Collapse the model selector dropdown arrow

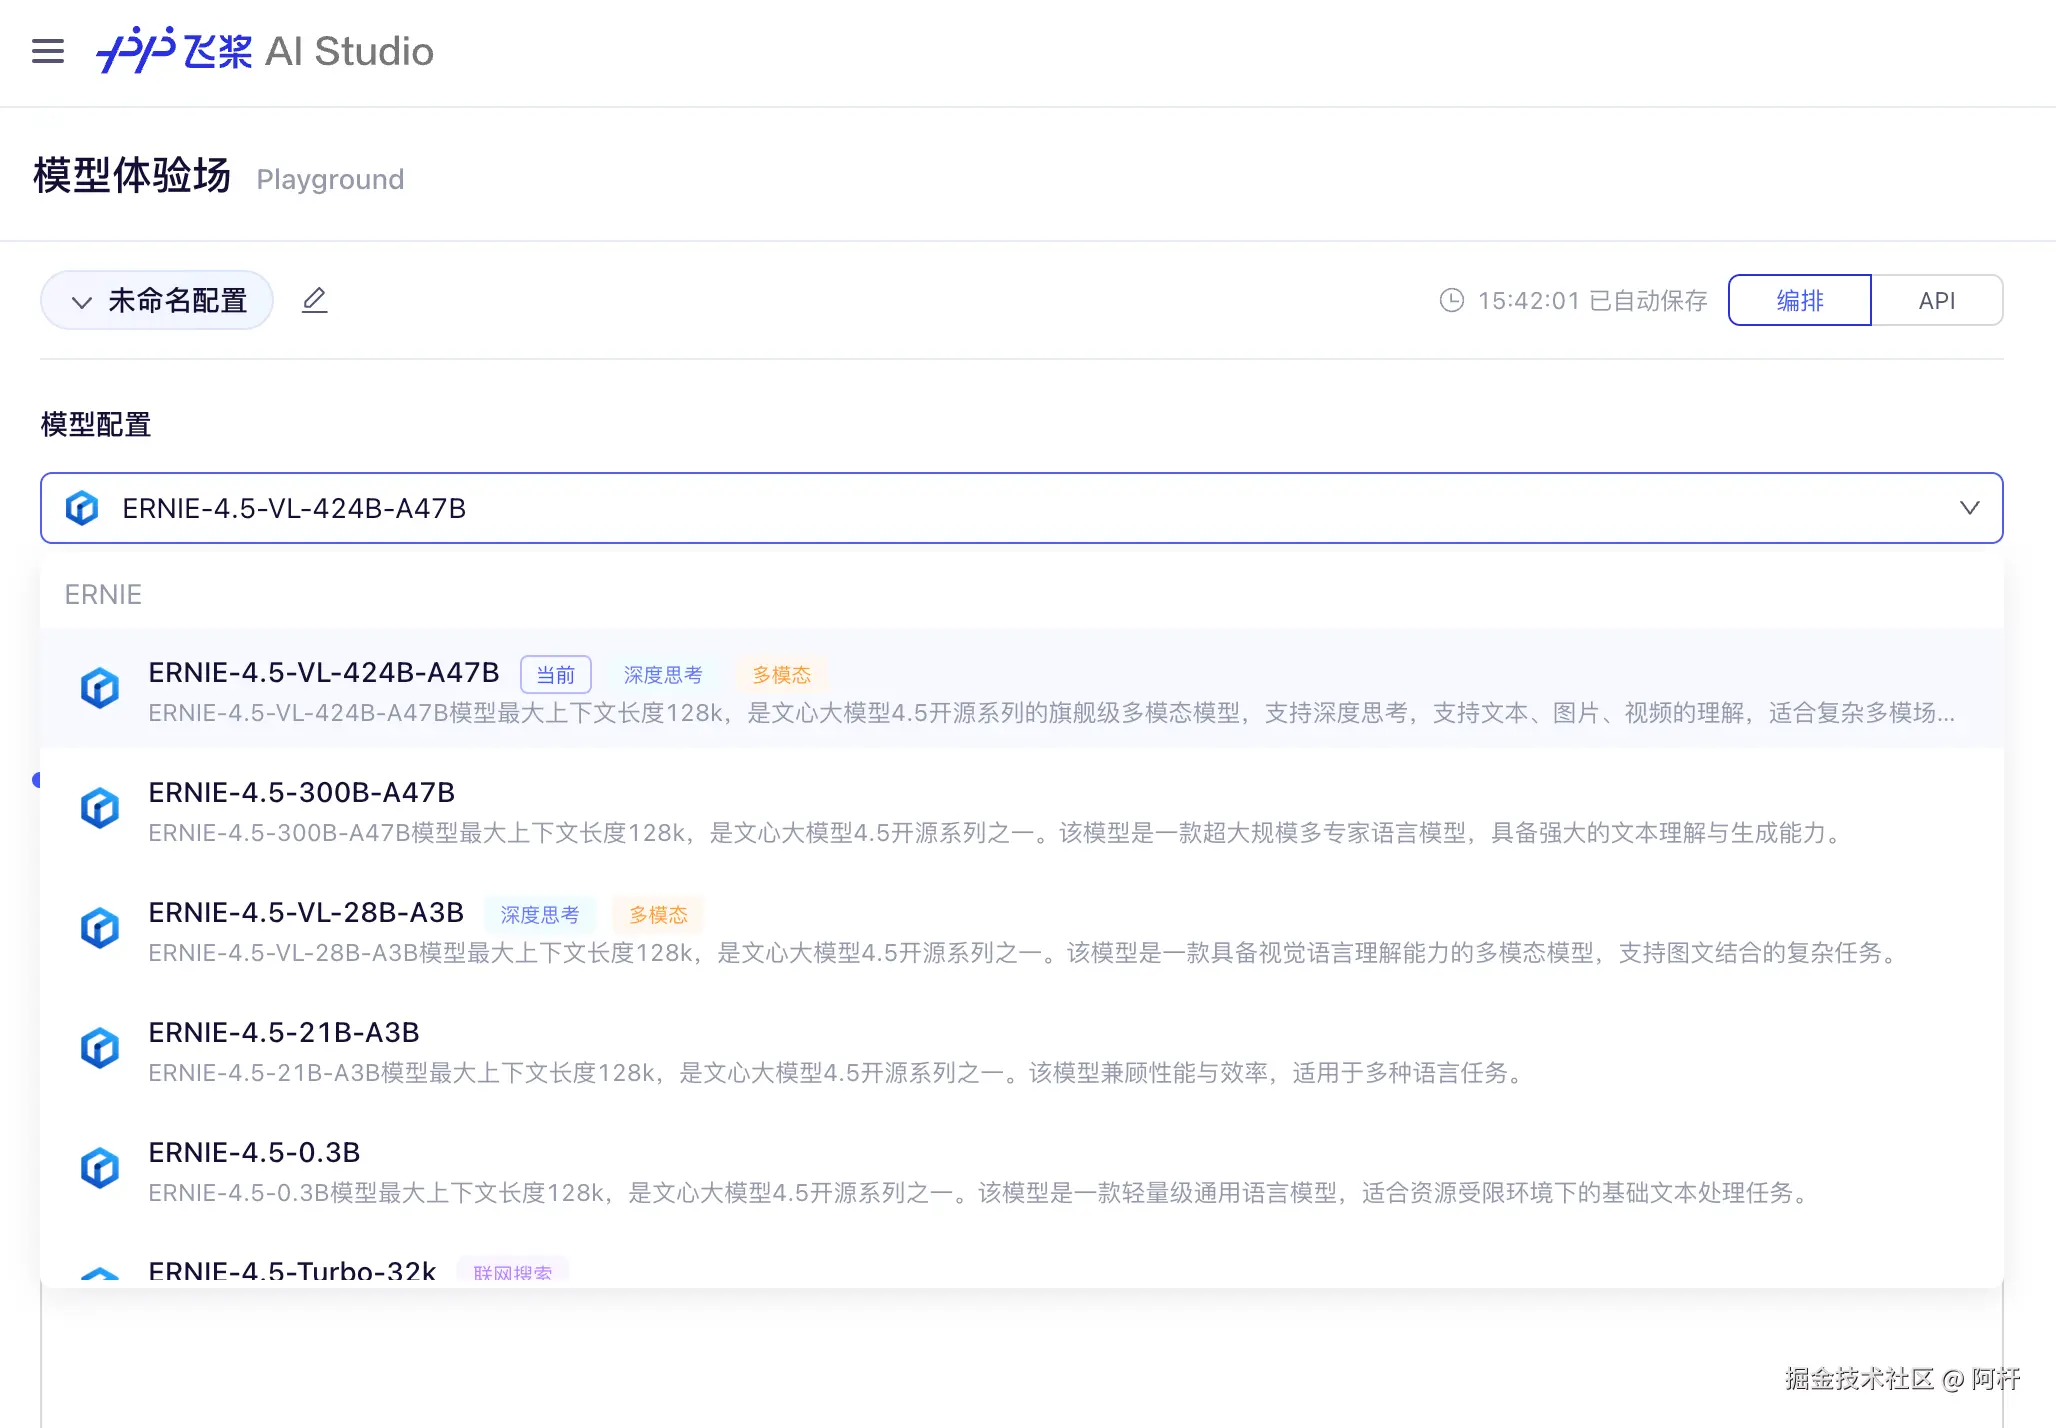click(1969, 508)
